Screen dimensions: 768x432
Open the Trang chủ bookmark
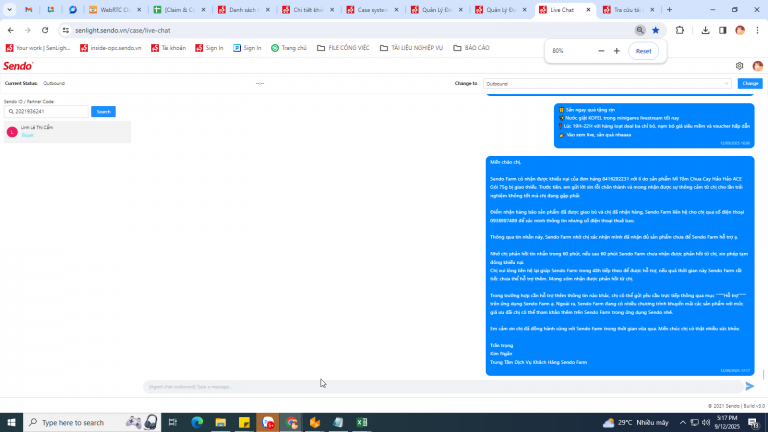click(x=289, y=48)
